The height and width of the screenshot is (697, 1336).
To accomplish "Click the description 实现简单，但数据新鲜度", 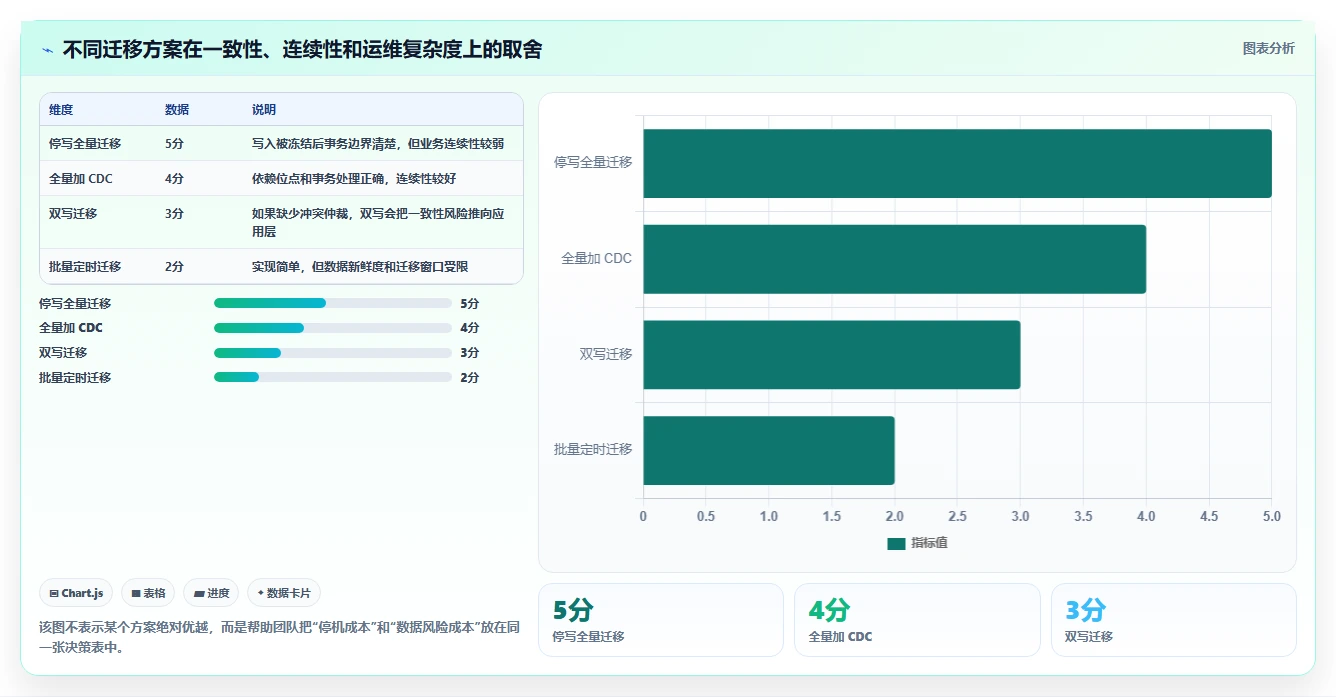I will 360,267.
